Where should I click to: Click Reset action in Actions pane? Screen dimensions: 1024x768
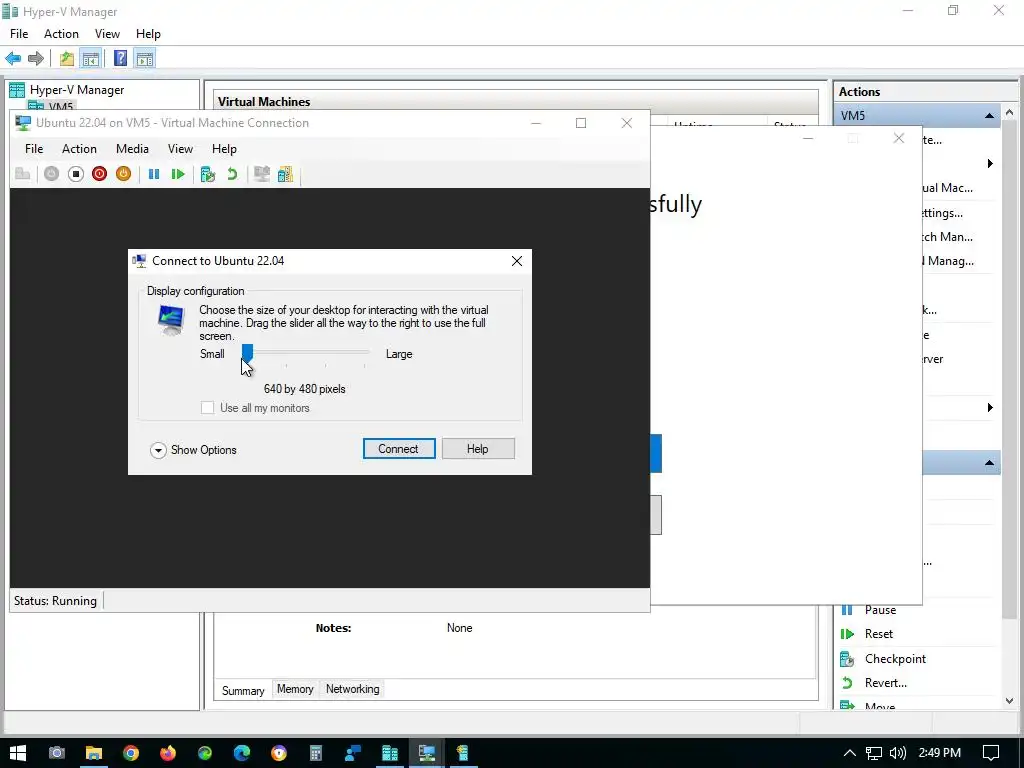pos(878,634)
